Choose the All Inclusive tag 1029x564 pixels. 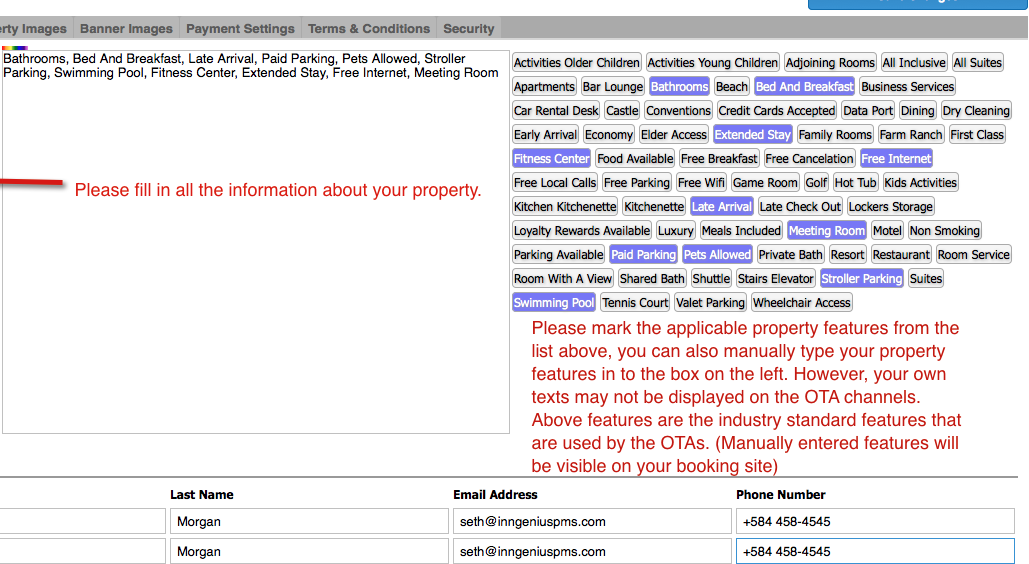[913, 63]
